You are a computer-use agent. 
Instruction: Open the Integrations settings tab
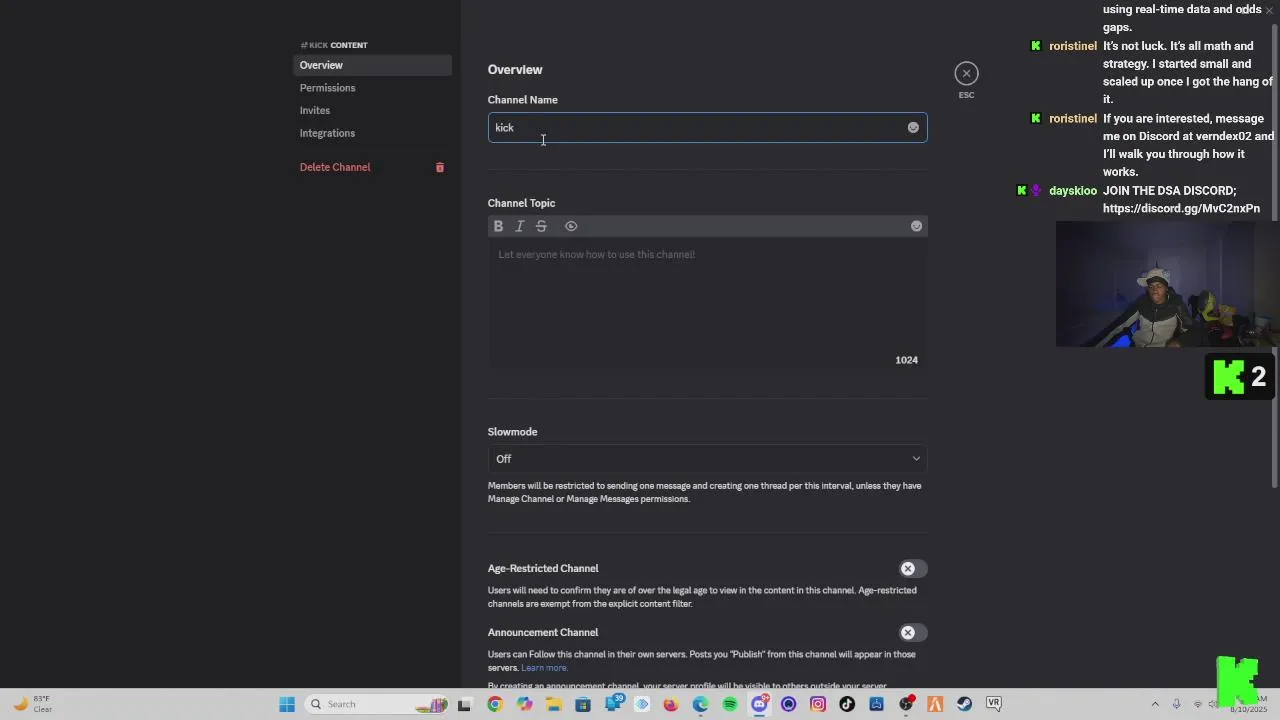point(372,133)
